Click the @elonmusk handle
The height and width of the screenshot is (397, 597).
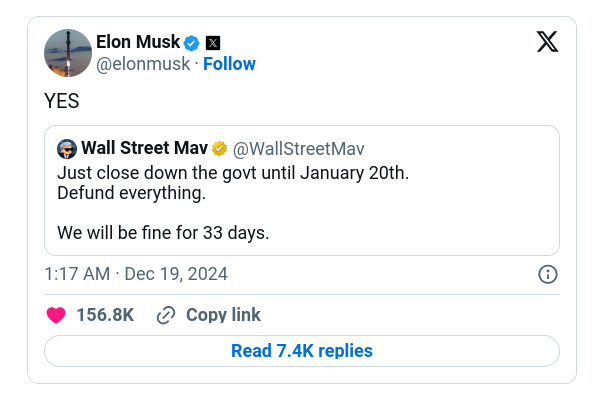point(143,64)
